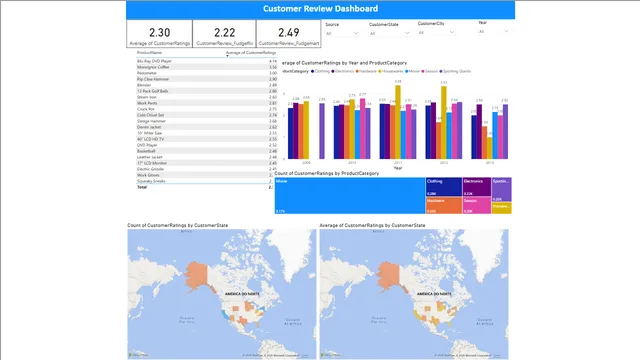Click the Season legend dot
The height and width of the screenshot is (360, 640).
coord(423,71)
